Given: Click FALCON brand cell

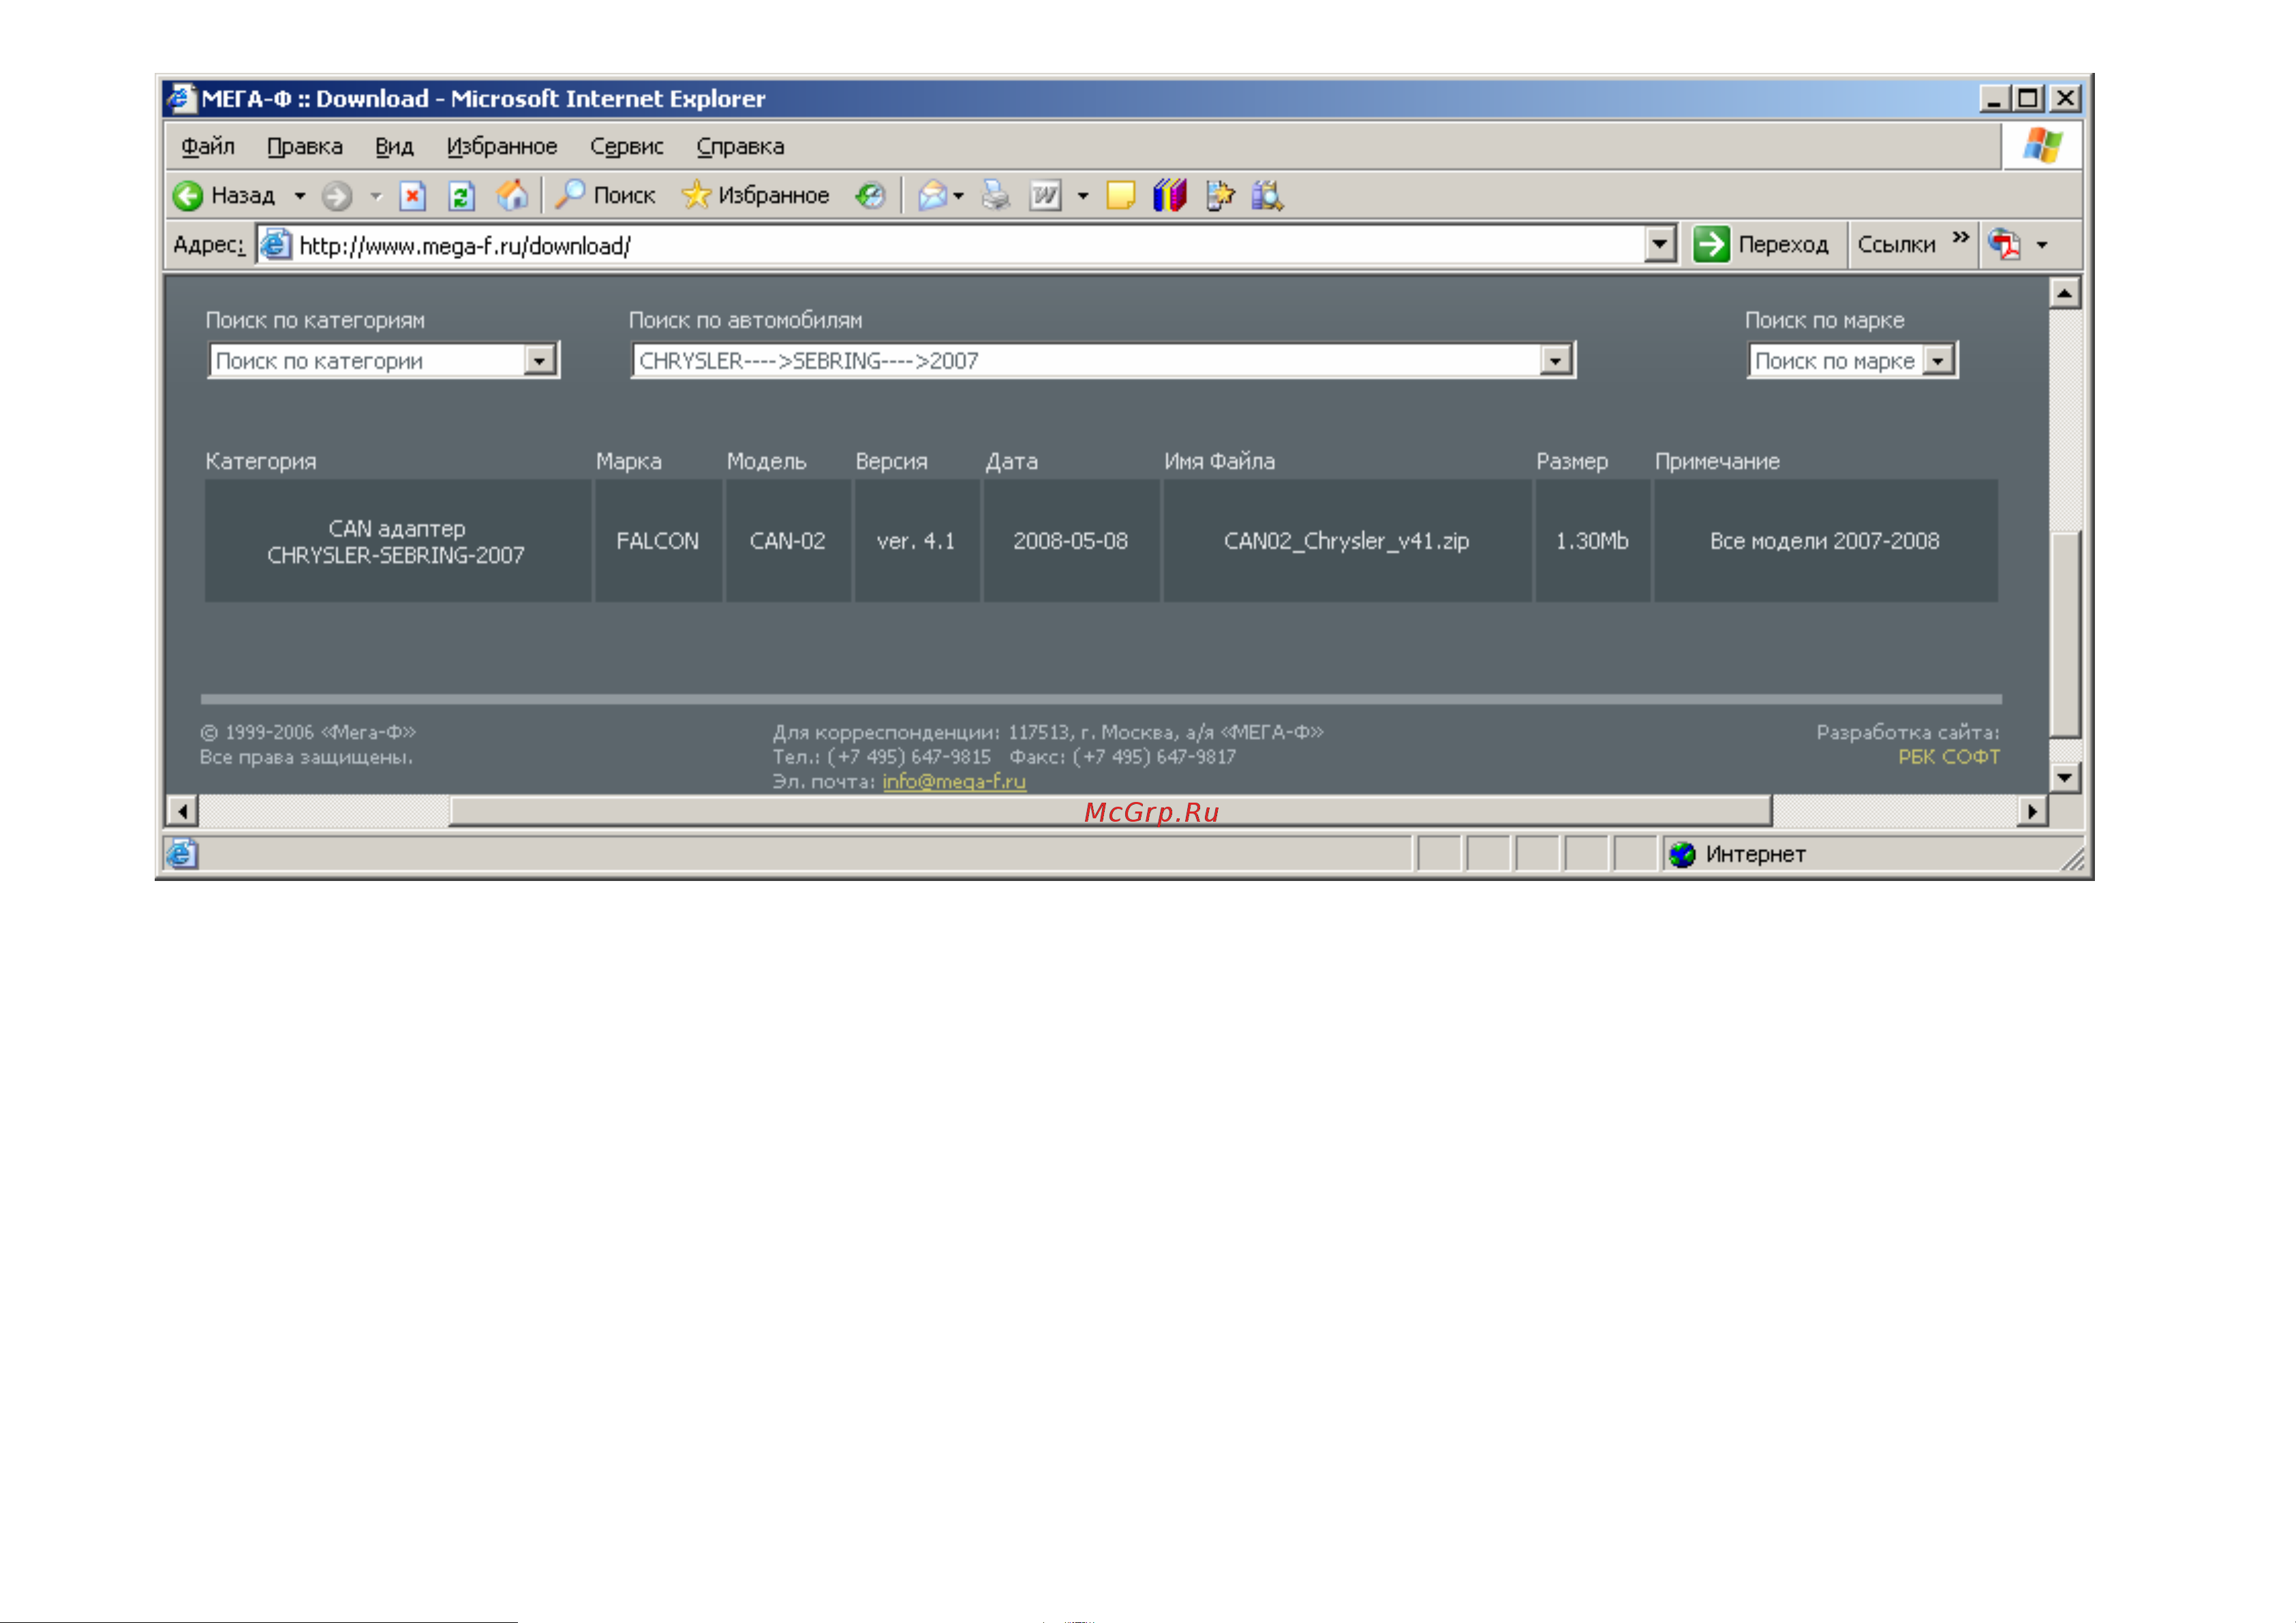Looking at the screenshot, I should [x=657, y=541].
